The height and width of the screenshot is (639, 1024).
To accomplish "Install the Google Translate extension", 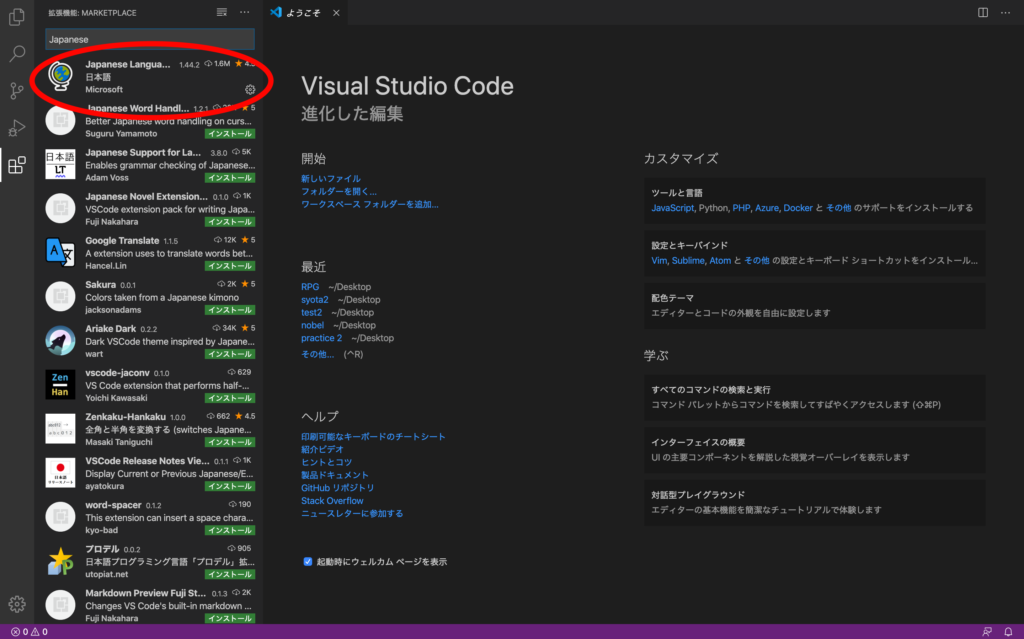I will tap(230, 266).
